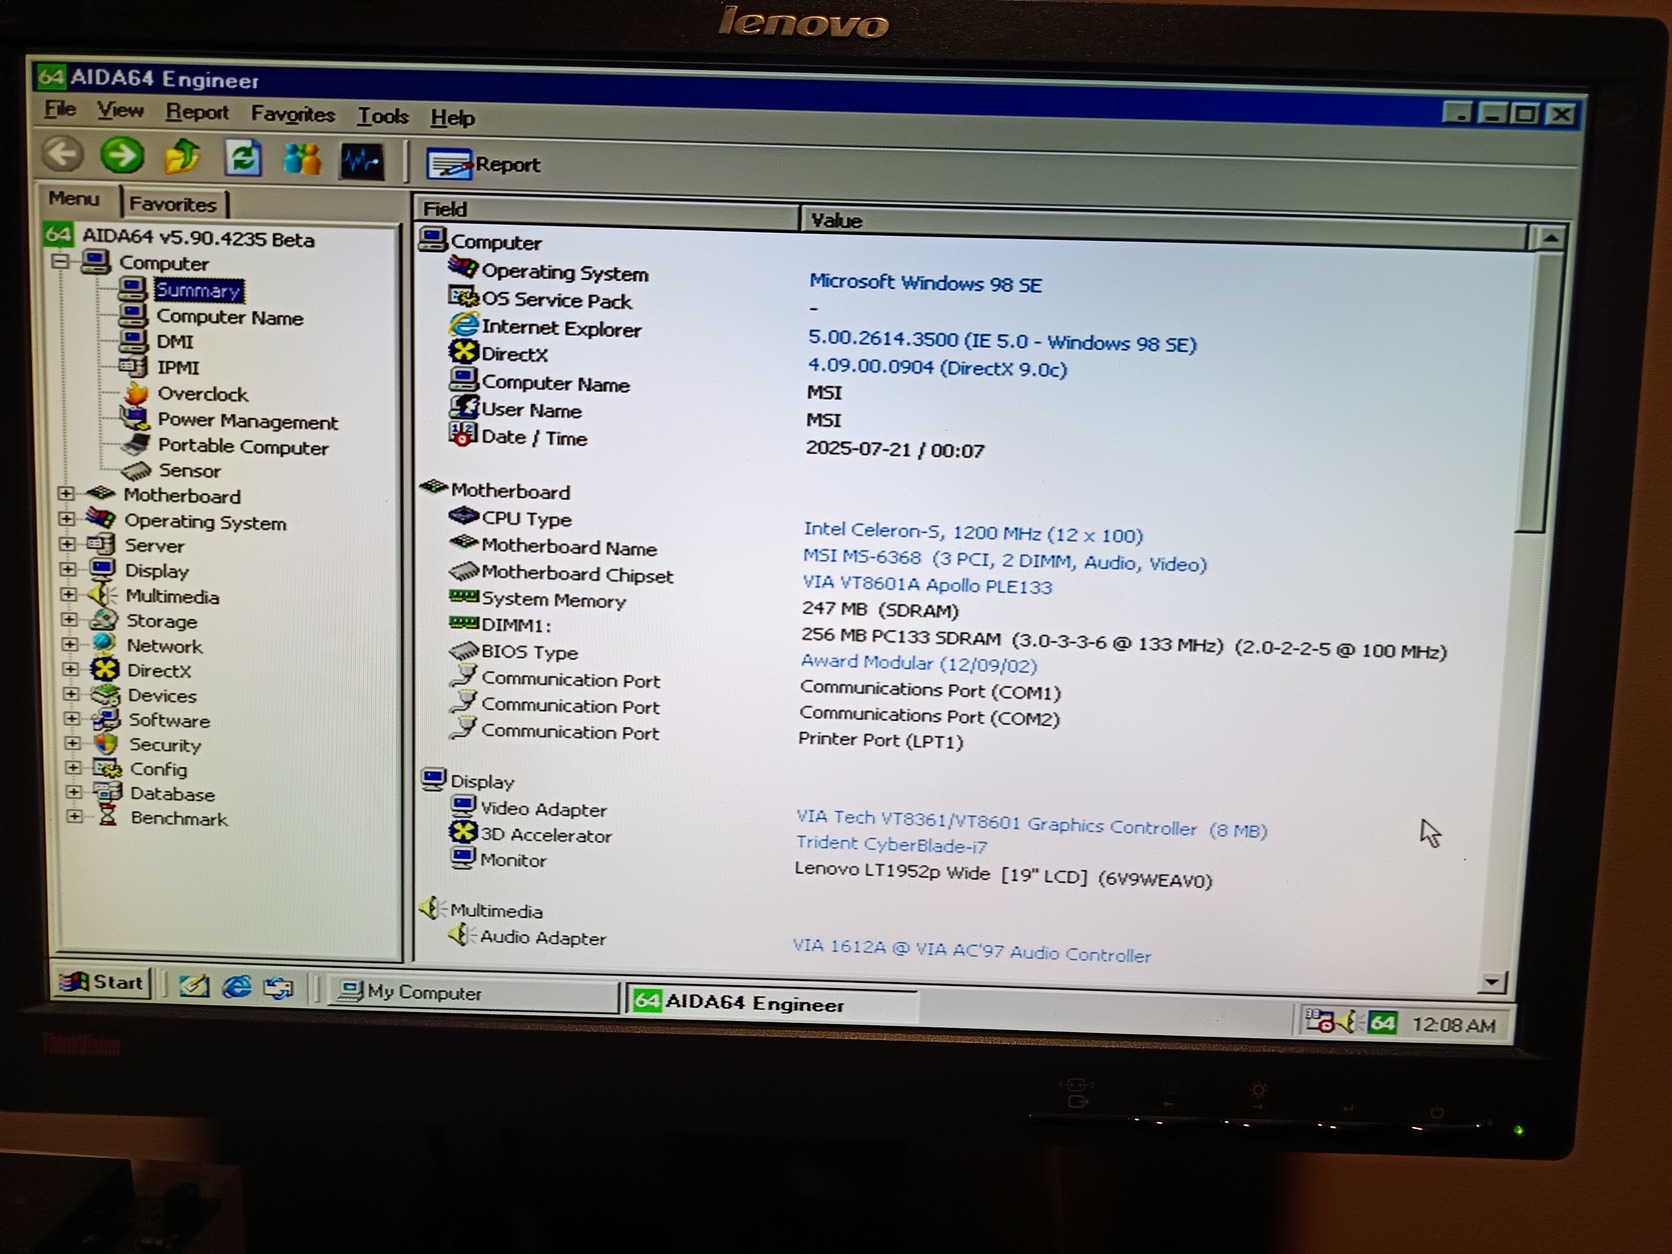Screen dimensions: 1672x1254
Task: Expand the Security tree node
Action: [72, 743]
